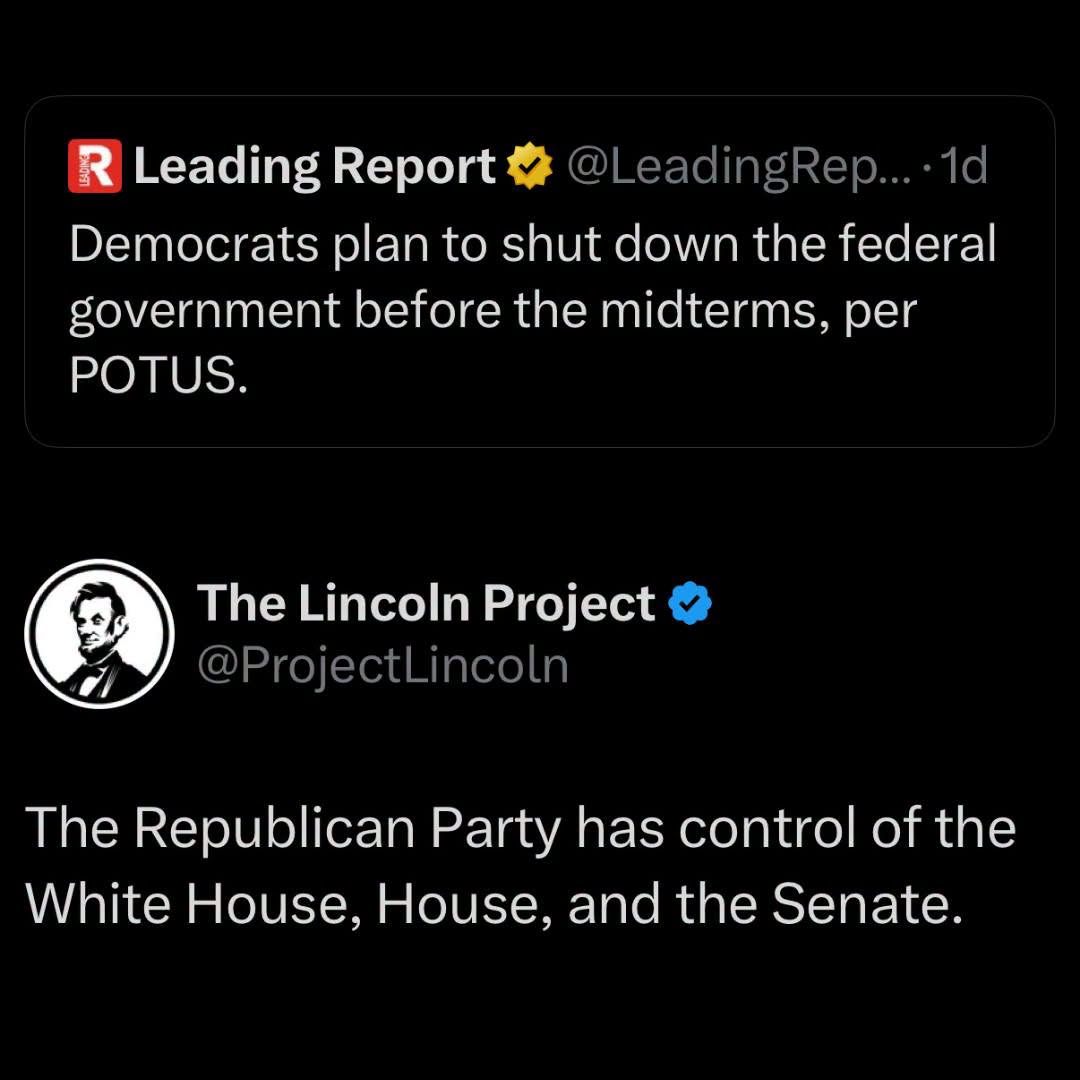This screenshot has height=1080, width=1080.
Task: Click the blue verified checkmark beside Lincoln Project
Action: (689, 603)
